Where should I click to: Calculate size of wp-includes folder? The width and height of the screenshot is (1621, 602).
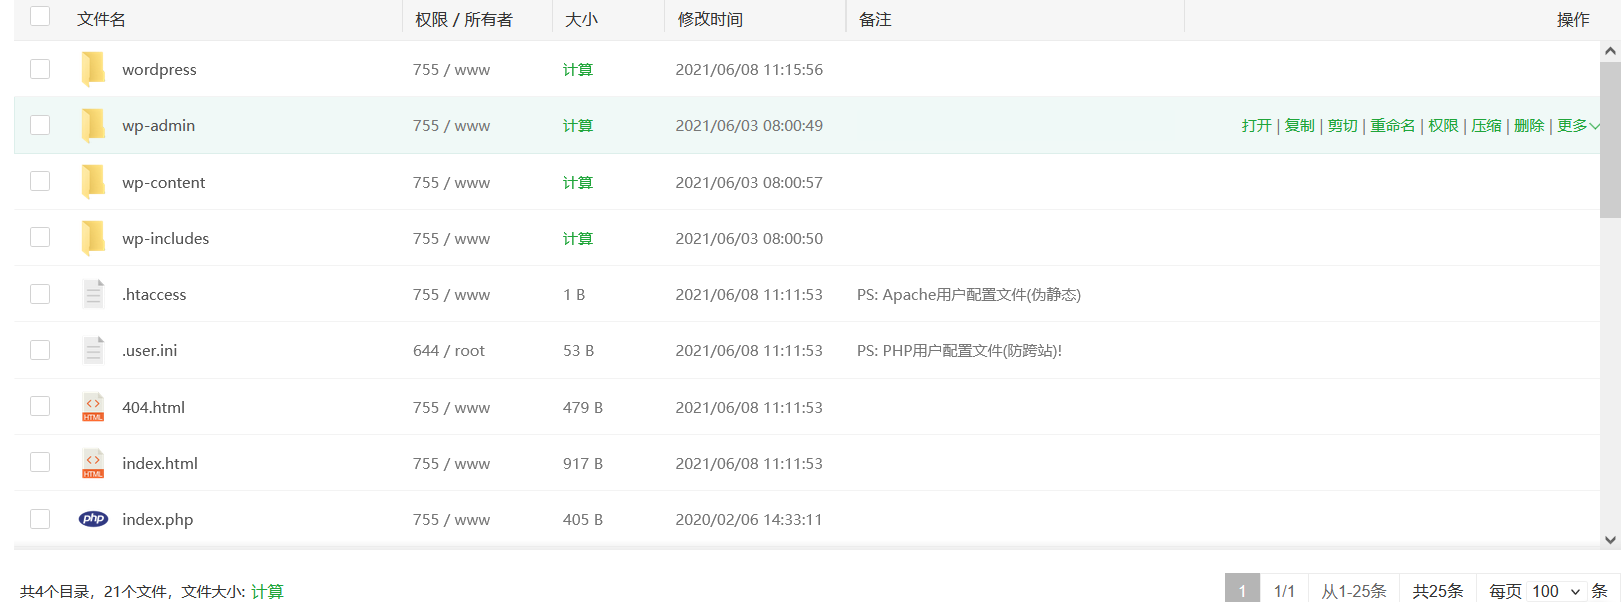[x=578, y=238]
